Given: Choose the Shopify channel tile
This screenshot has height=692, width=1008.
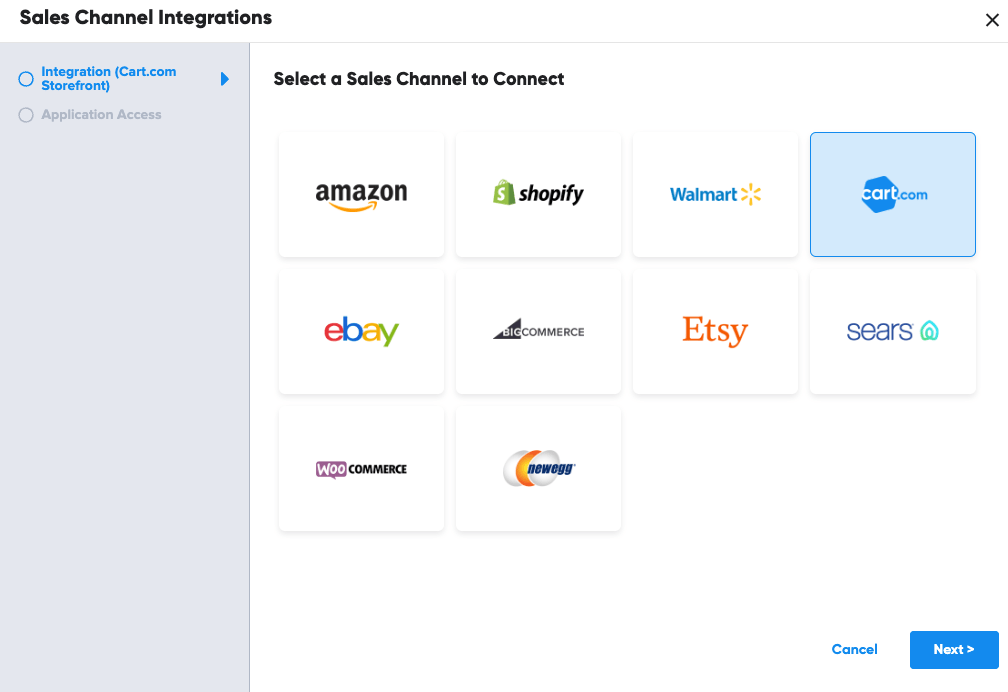Looking at the screenshot, I should point(538,195).
